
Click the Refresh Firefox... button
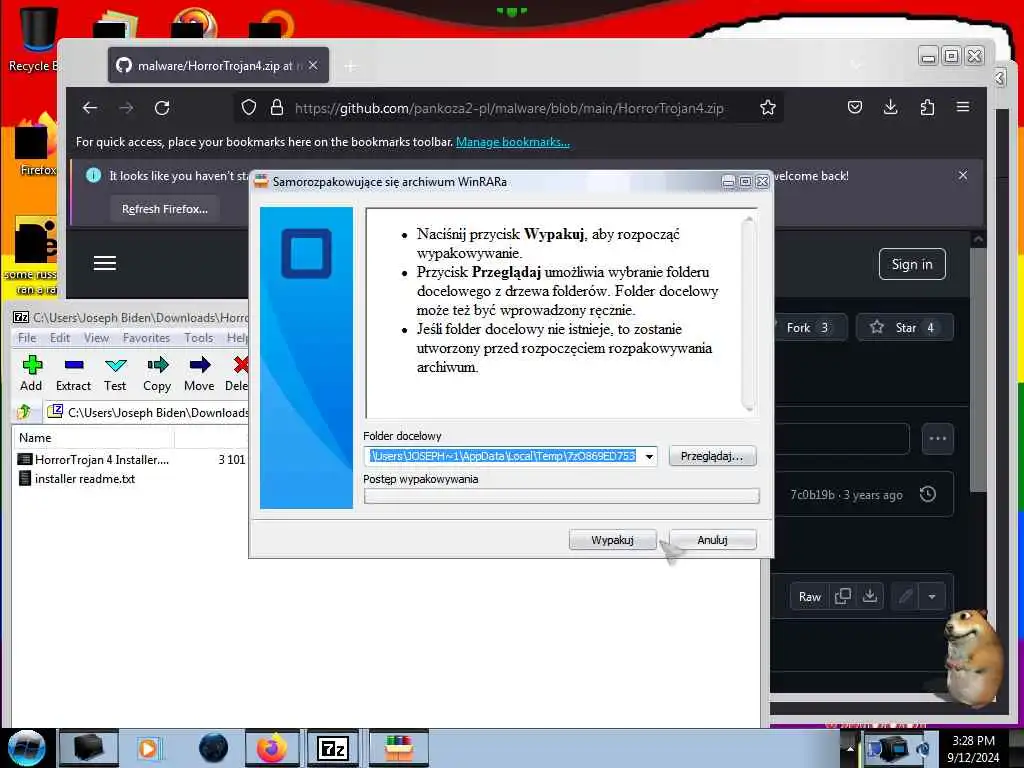point(165,209)
